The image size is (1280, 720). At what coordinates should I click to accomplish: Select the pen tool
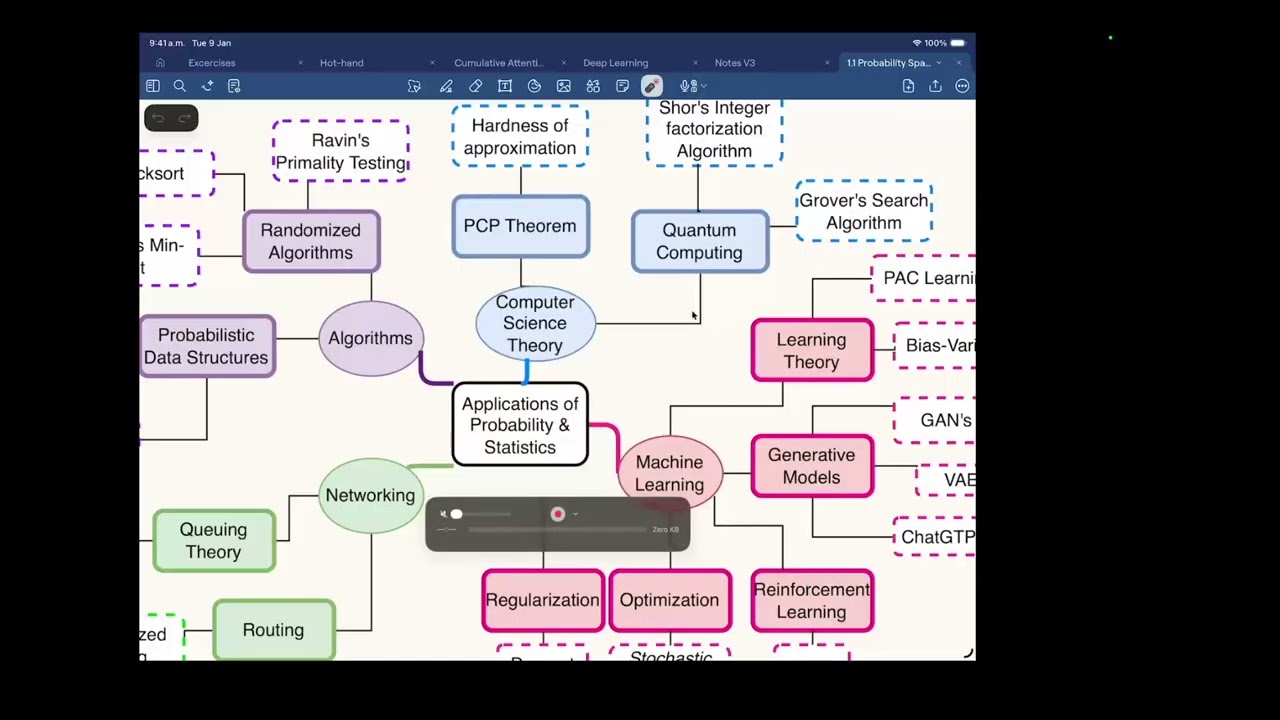coord(446,86)
